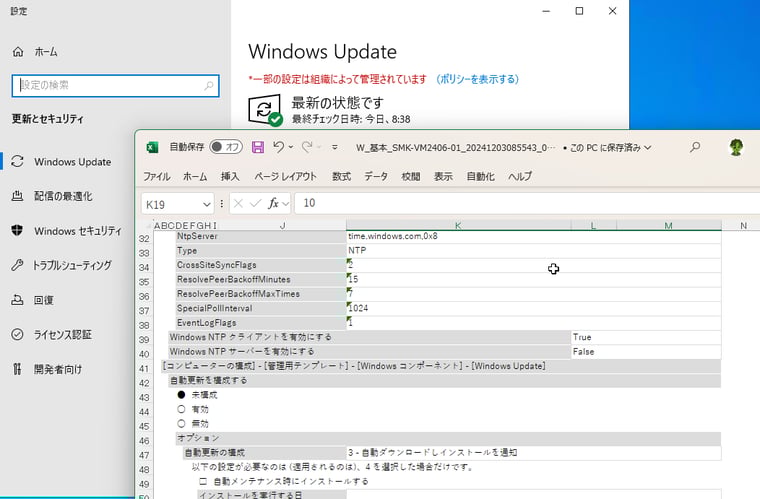Click the EventLogFlags label cell
This screenshot has height=499, width=760.
tap(261, 323)
